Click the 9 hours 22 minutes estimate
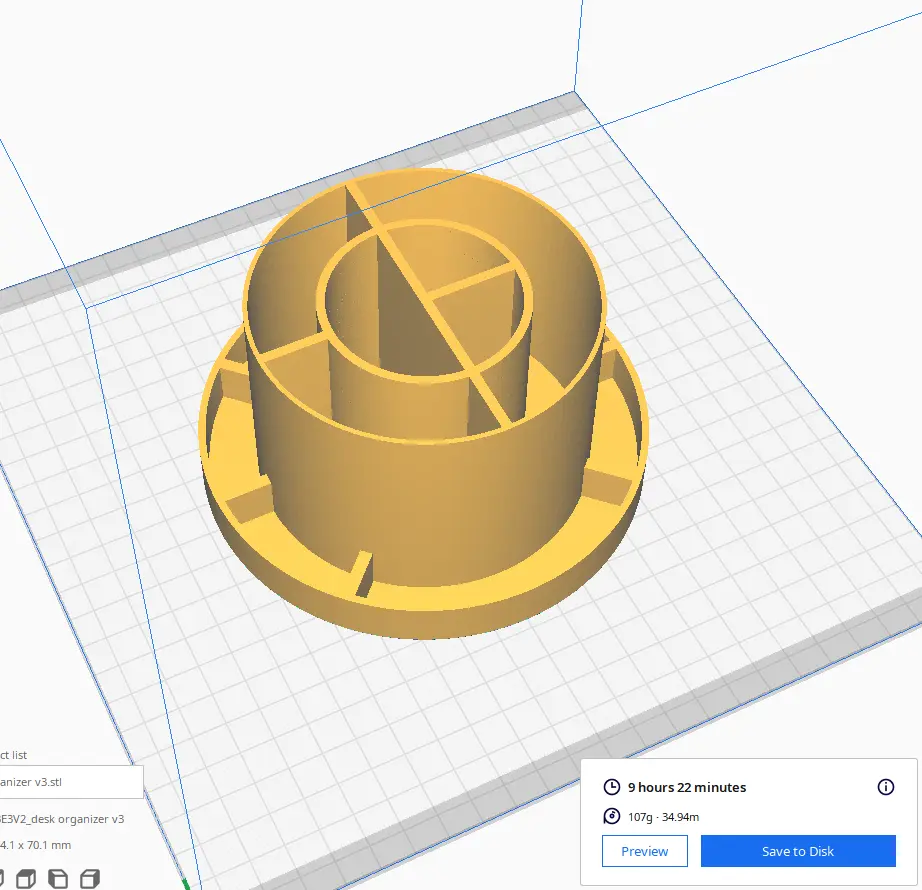Image resolution: width=922 pixels, height=890 pixels. 686,787
